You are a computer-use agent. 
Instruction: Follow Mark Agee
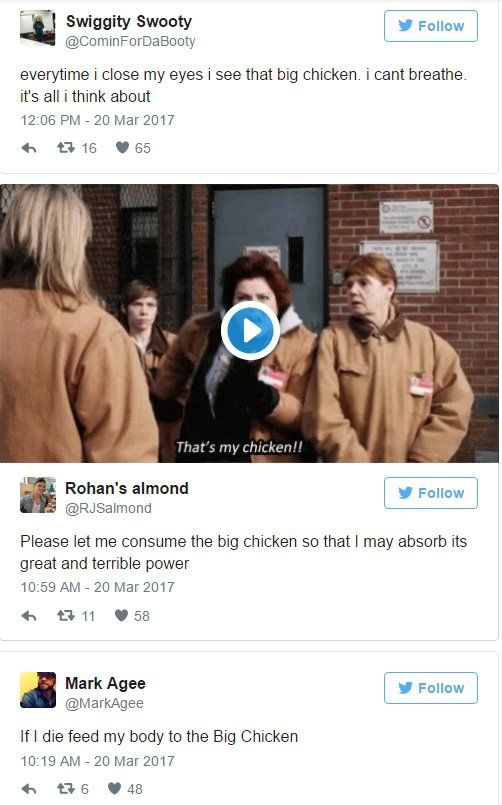431,688
